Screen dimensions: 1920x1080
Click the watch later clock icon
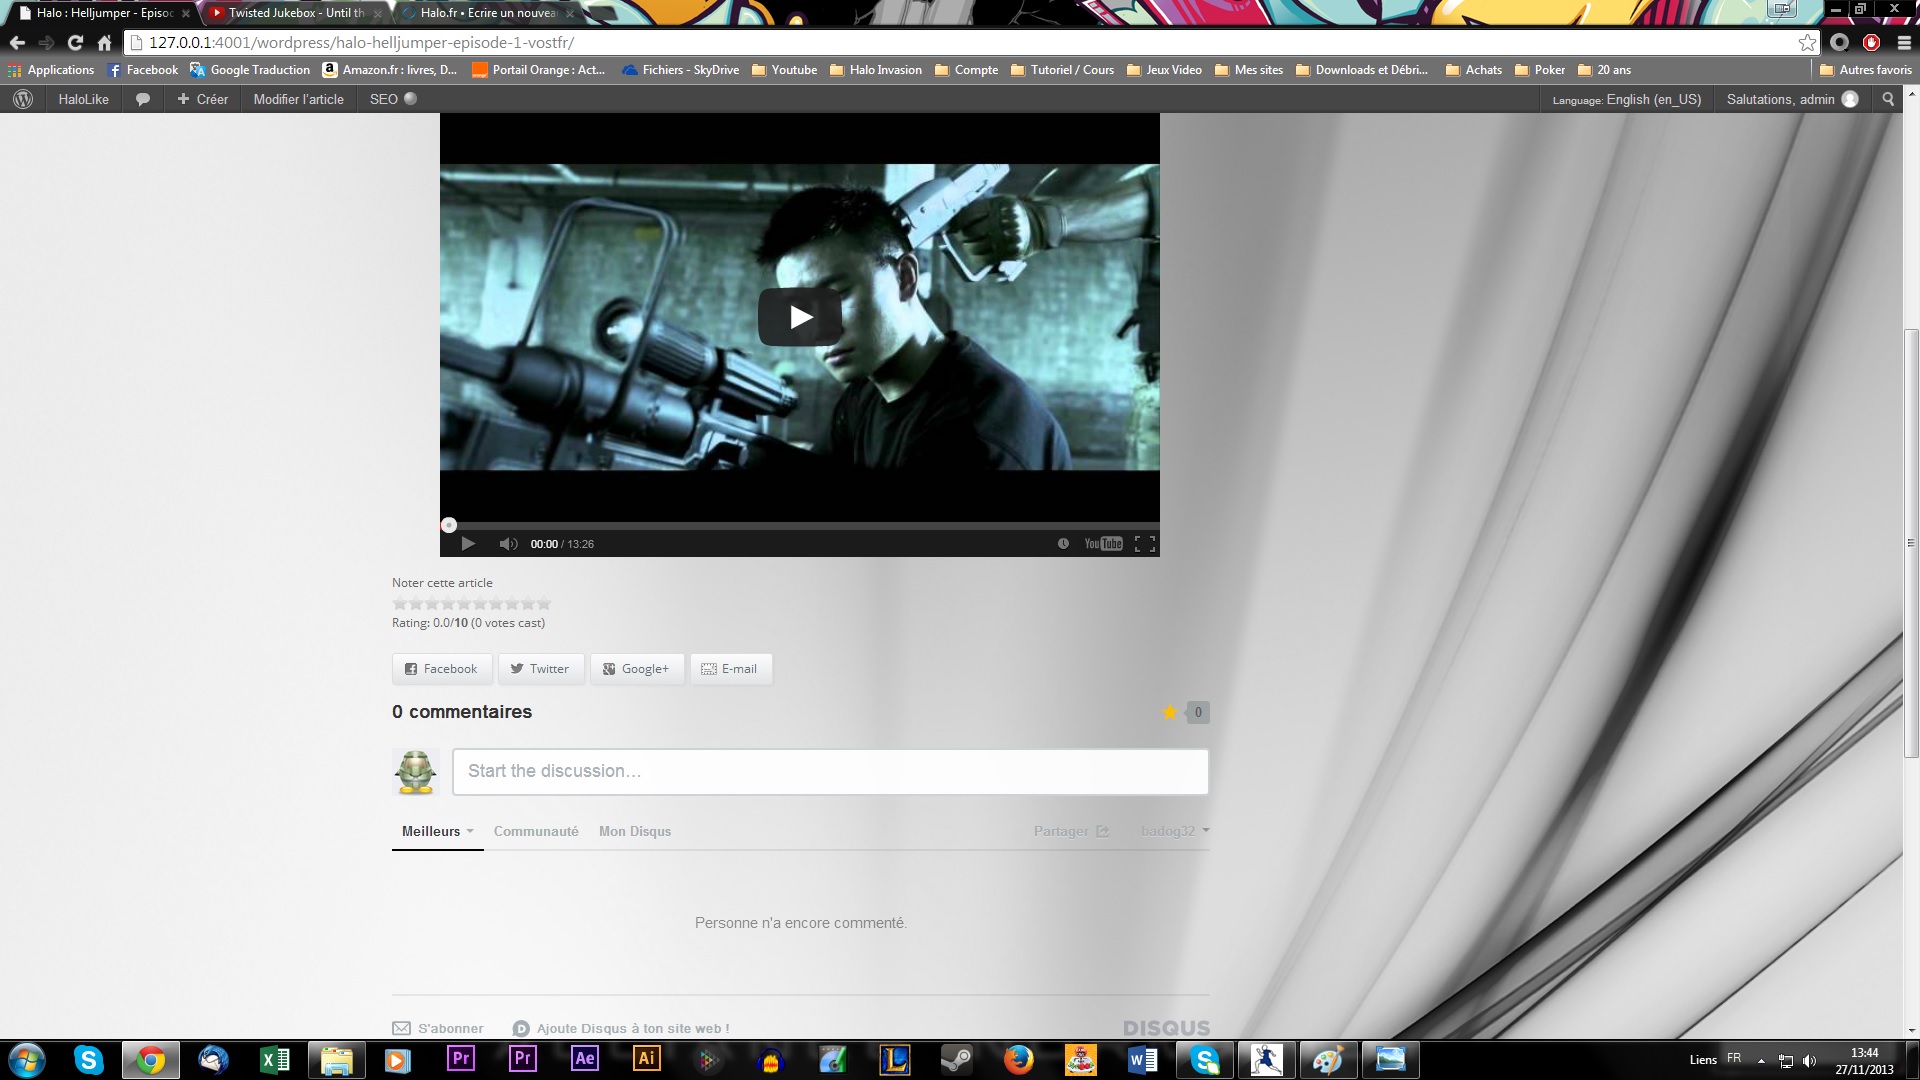[x=1063, y=544]
